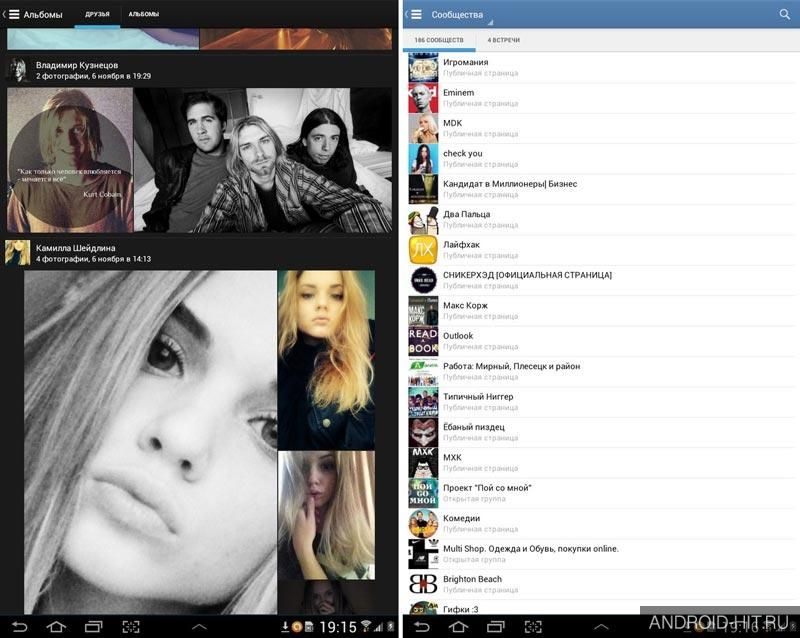Open the Brighton Beach BB logo icon
800x638 pixels.
423,584
